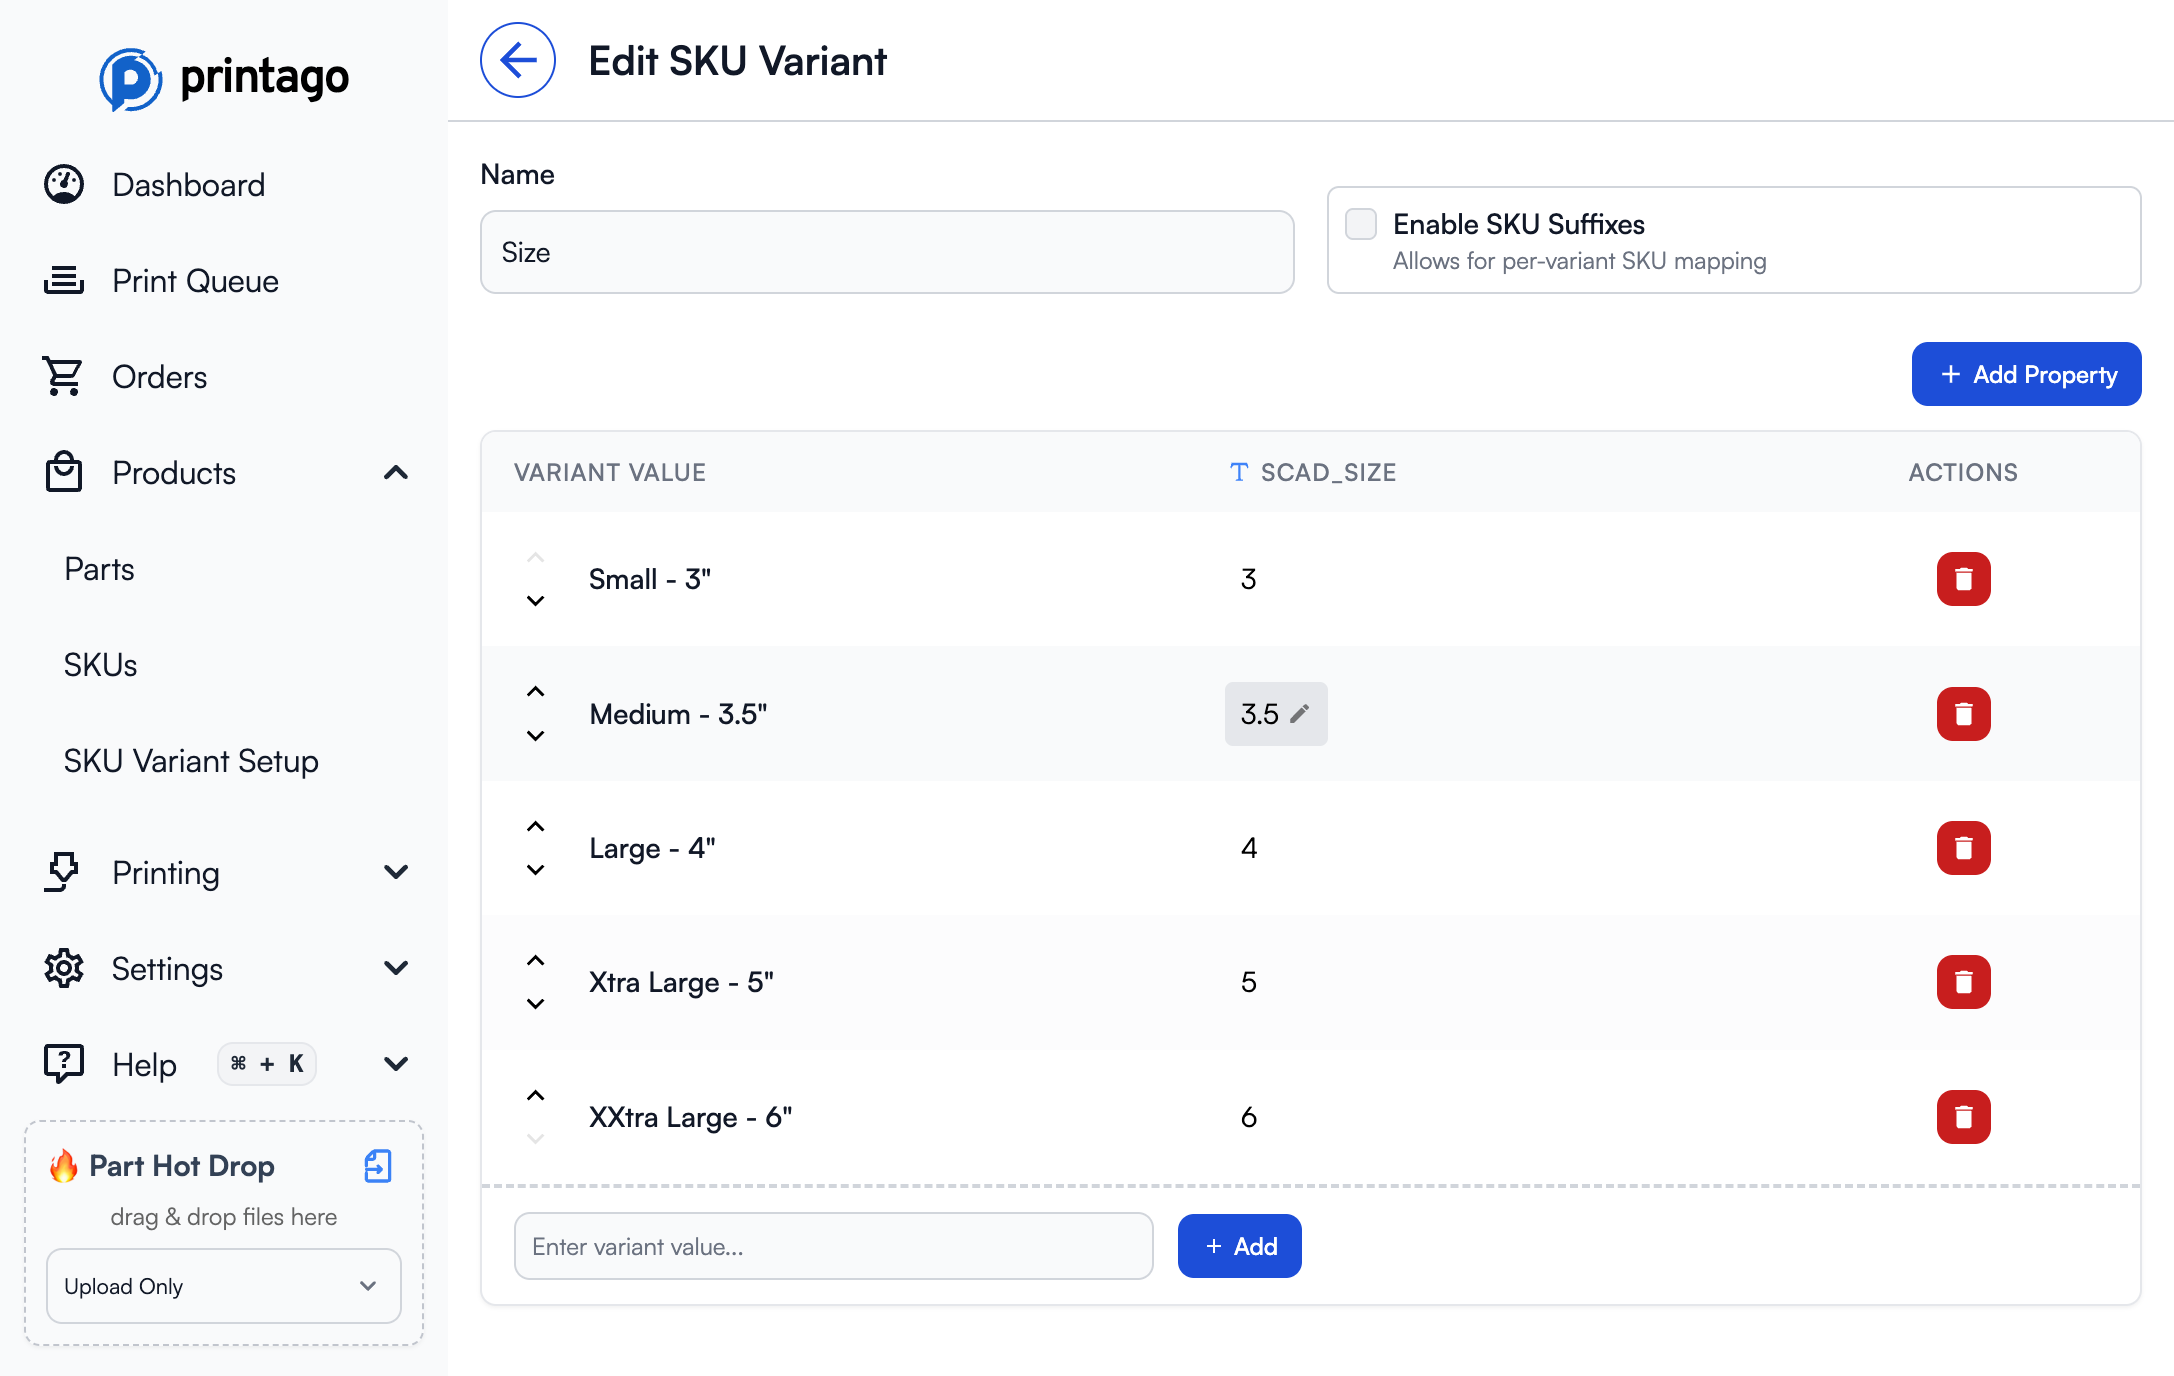Move Large - 4" down one row
Screen dimensions: 2174x1376
coord(535,869)
